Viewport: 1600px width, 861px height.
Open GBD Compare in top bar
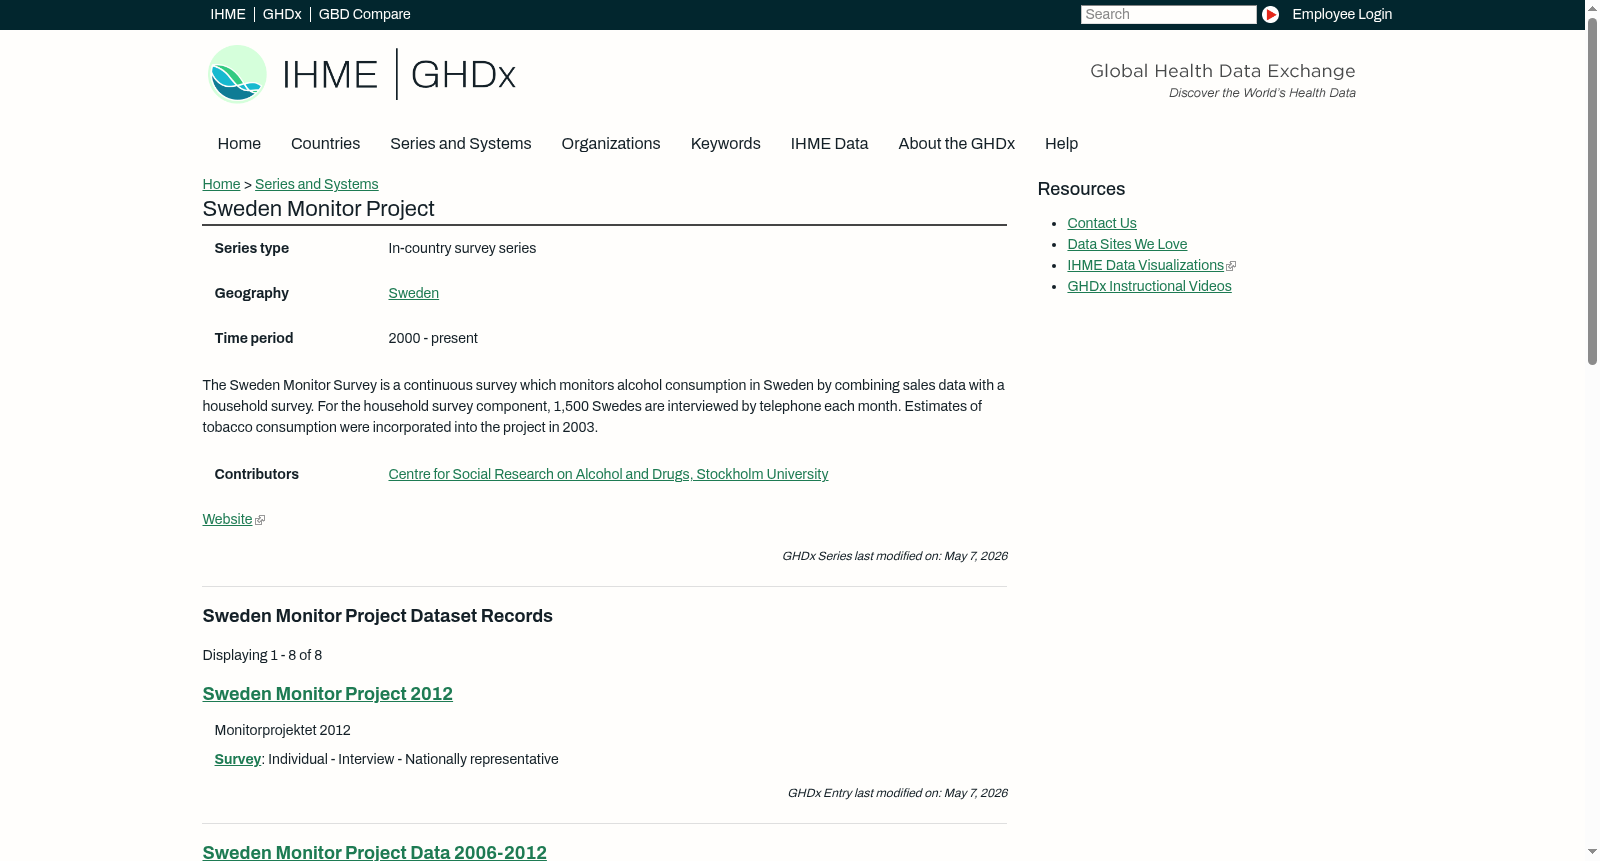364,14
